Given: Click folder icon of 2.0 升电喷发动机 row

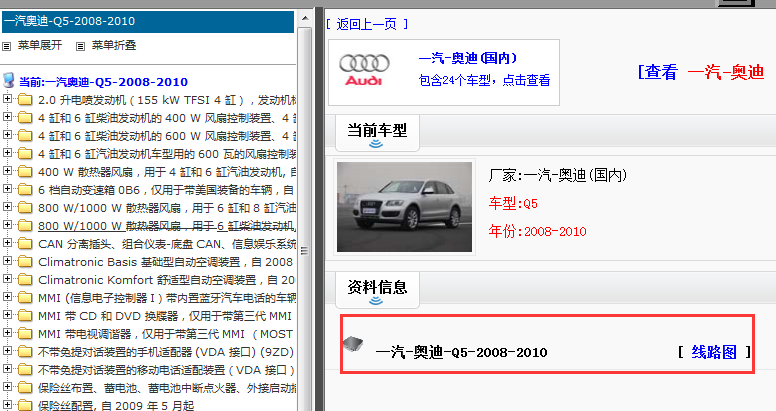Looking at the screenshot, I should click(25, 100).
